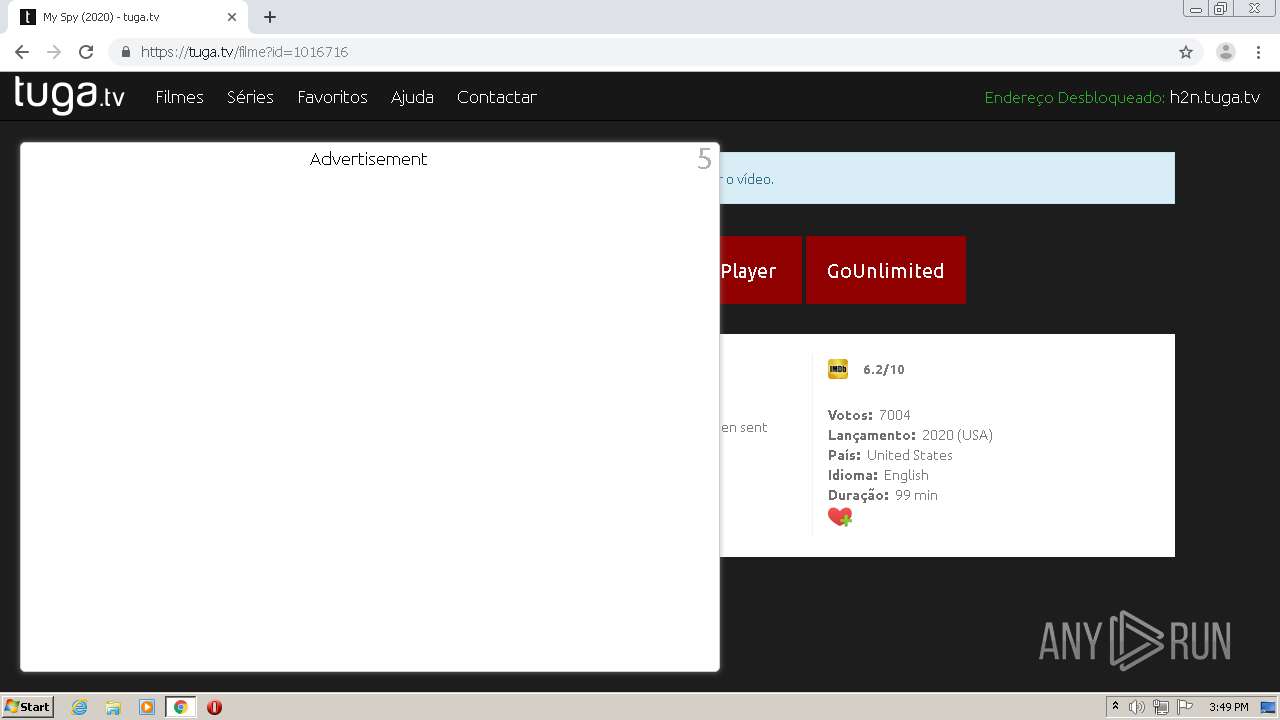Viewport: 1280px width, 720px height.
Task: Open the file explorer folder taskbar icon
Action: click(x=113, y=707)
